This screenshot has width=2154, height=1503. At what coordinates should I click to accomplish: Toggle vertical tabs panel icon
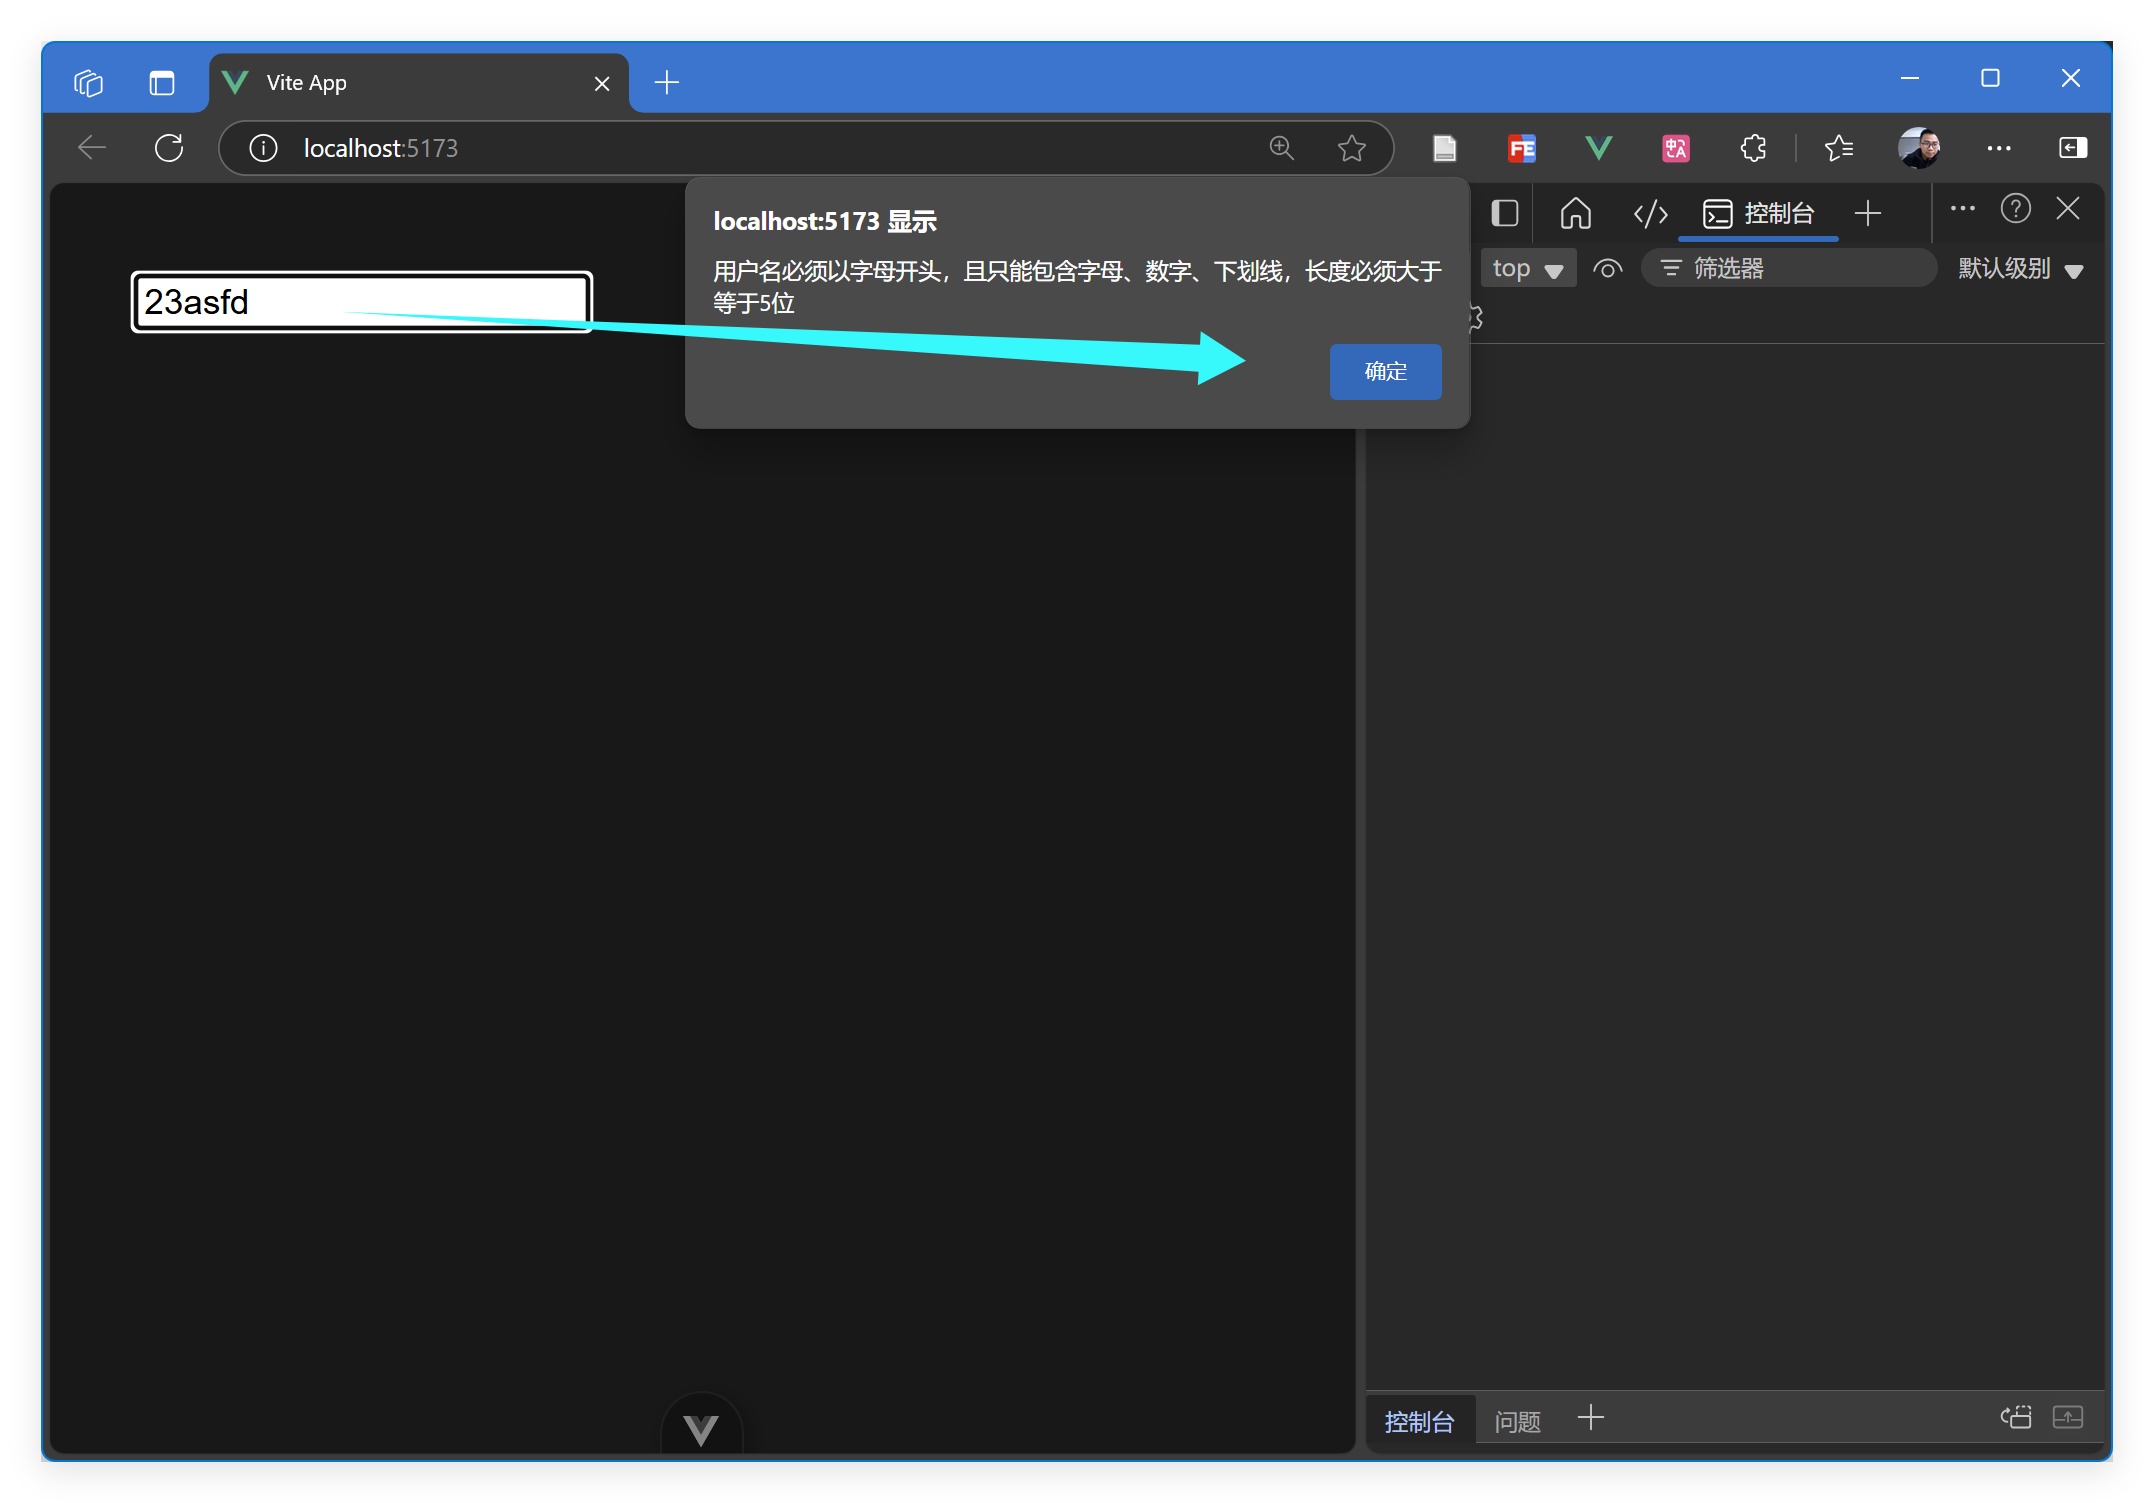pos(162,83)
